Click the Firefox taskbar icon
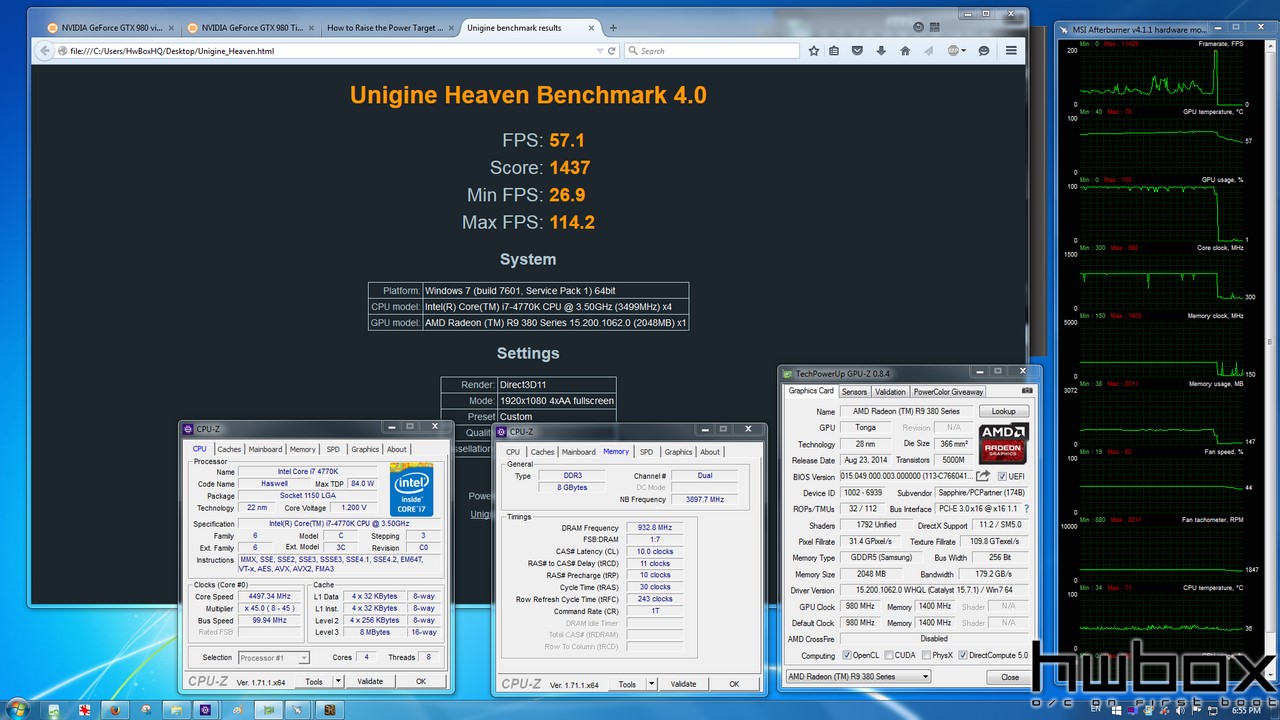The height and width of the screenshot is (720, 1280). pos(115,709)
